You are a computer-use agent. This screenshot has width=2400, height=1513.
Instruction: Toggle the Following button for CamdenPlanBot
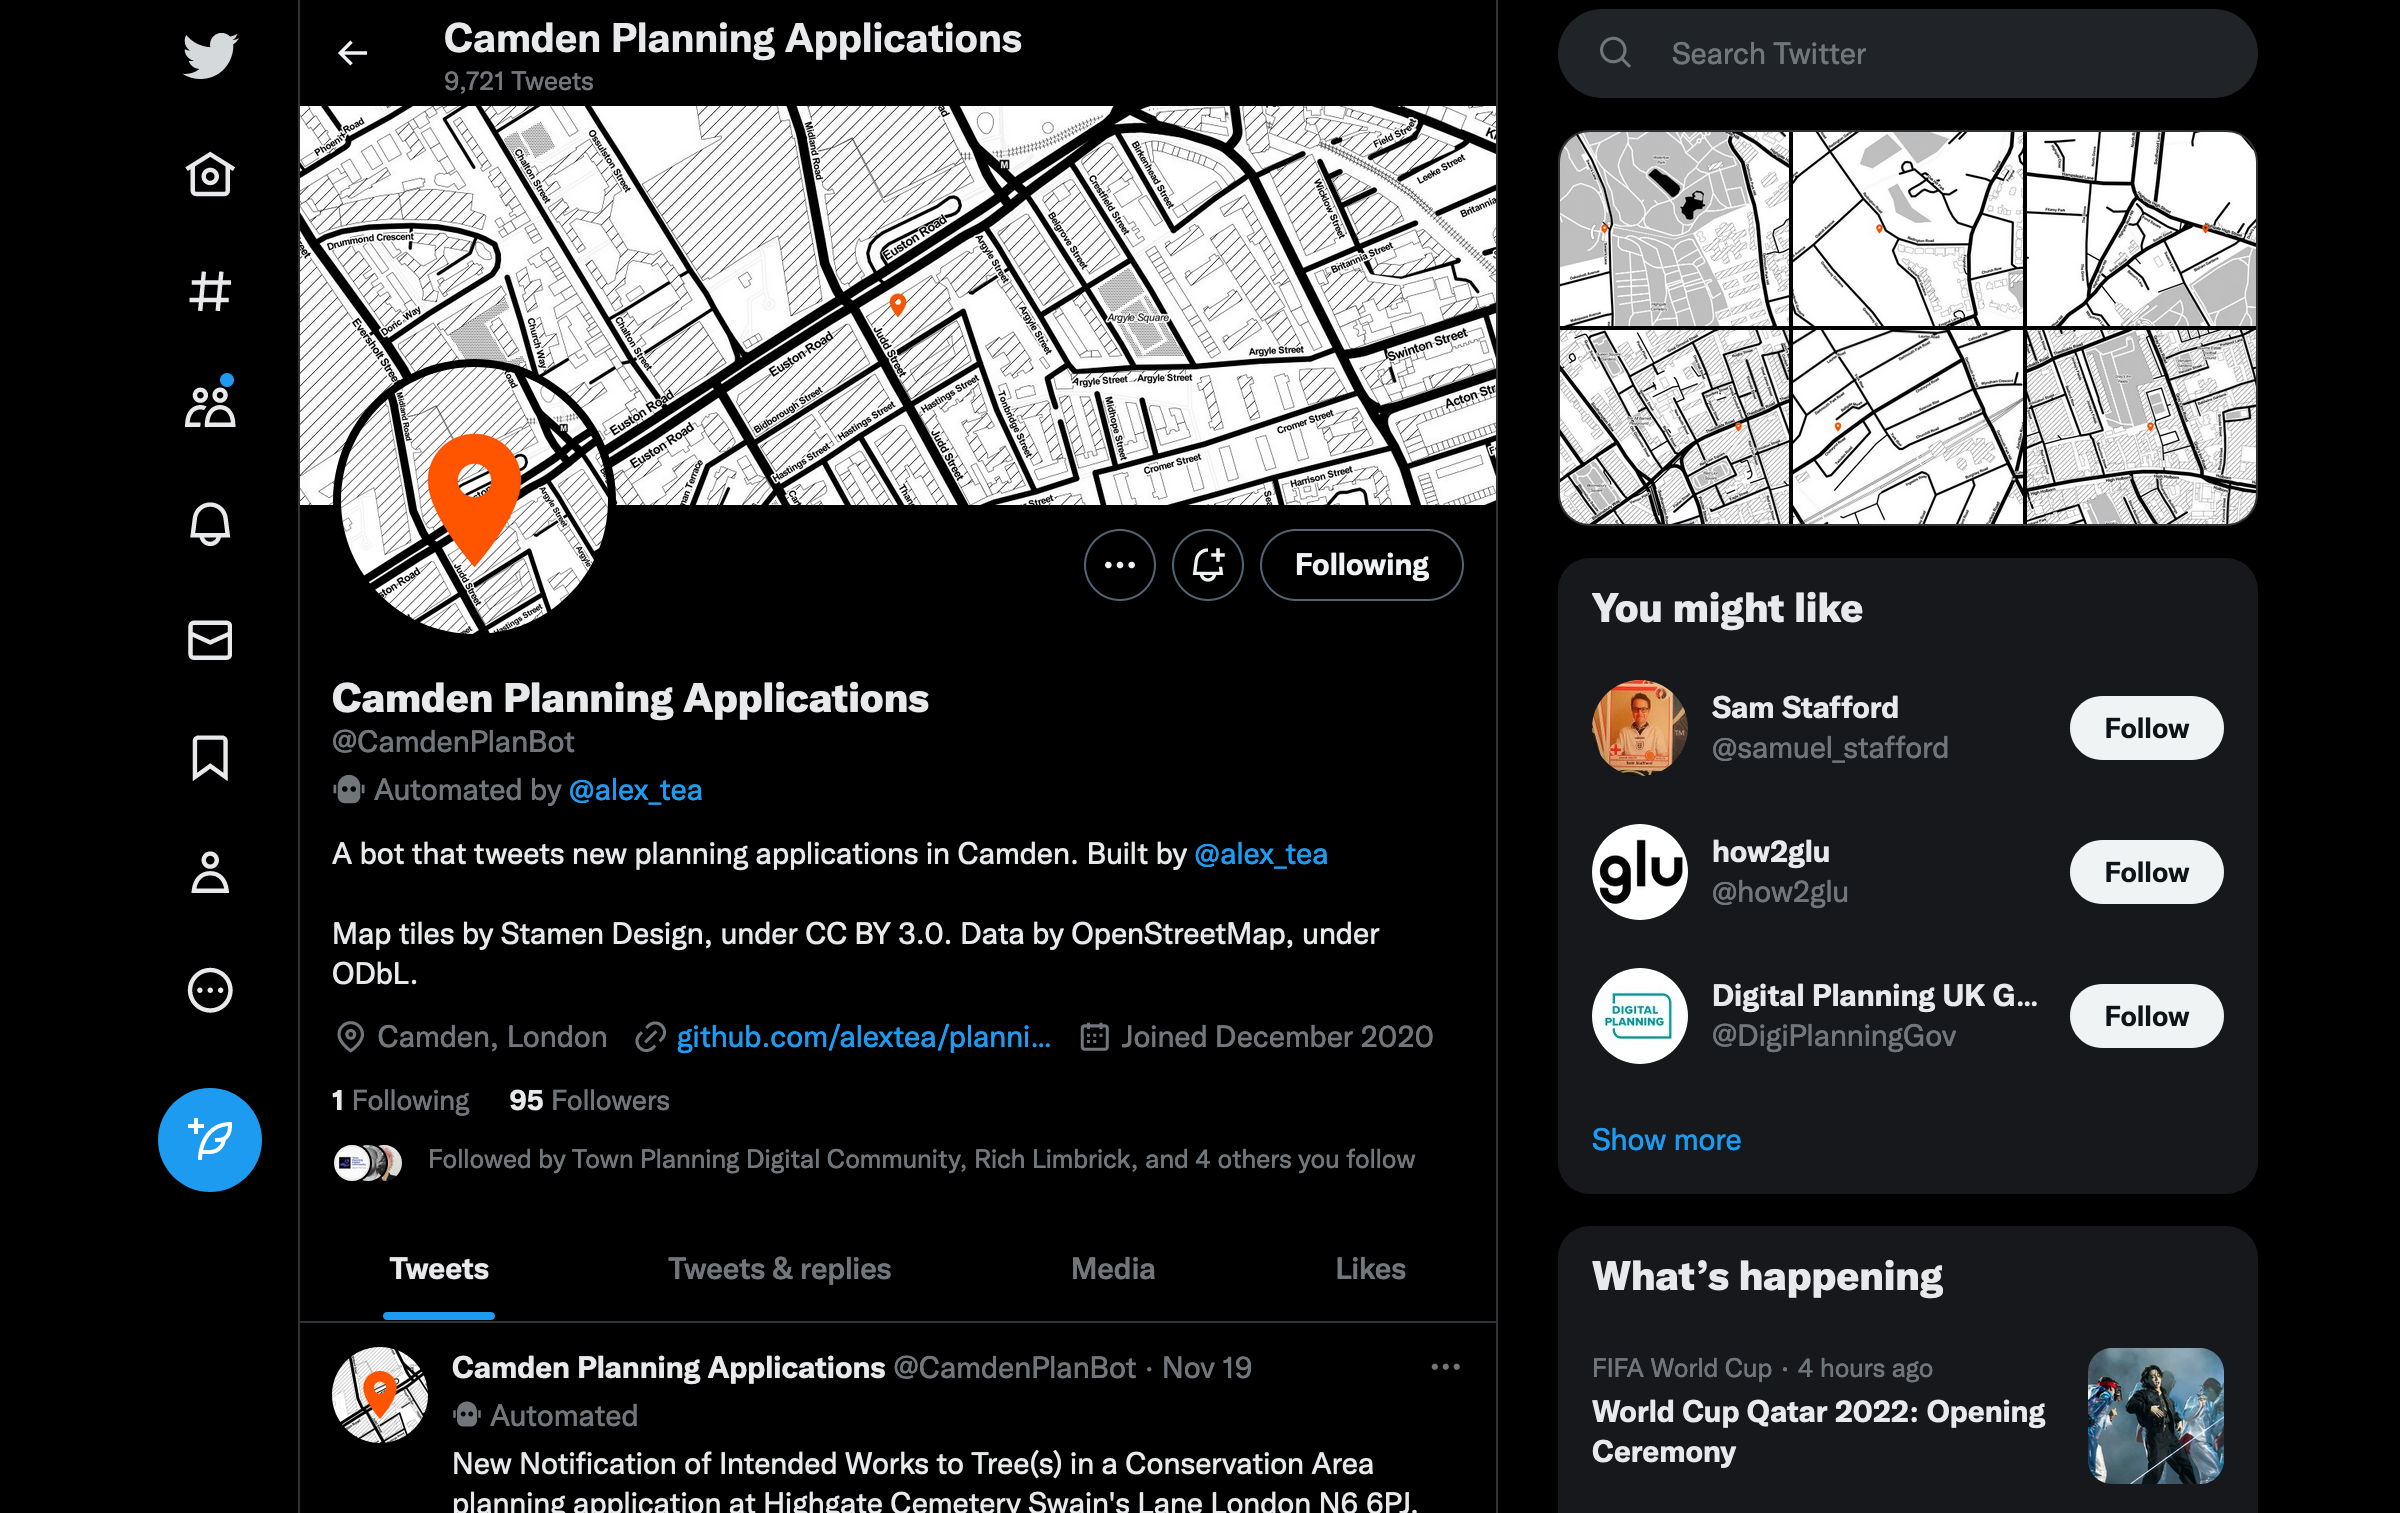pyautogui.click(x=1361, y=565)
